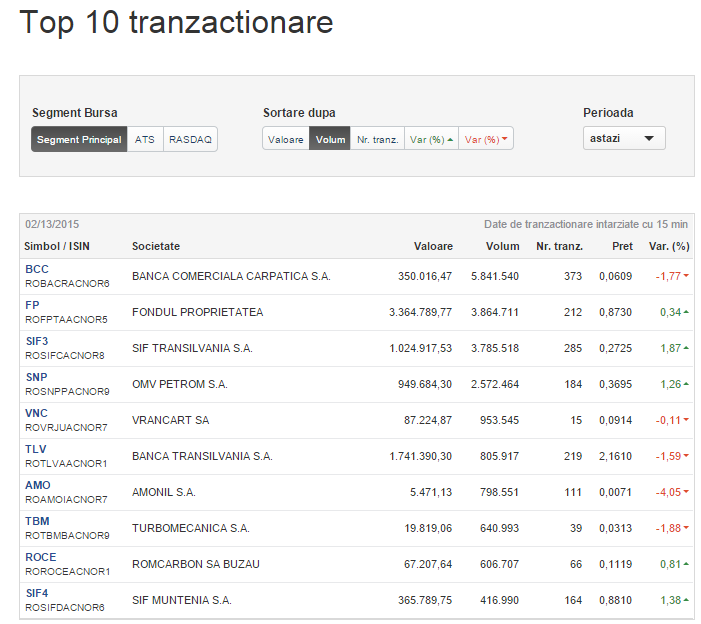Image resolution: width=701 pixels, height=624 pixels.
Task: Click the price 2,1610
Action: [616, 456]
